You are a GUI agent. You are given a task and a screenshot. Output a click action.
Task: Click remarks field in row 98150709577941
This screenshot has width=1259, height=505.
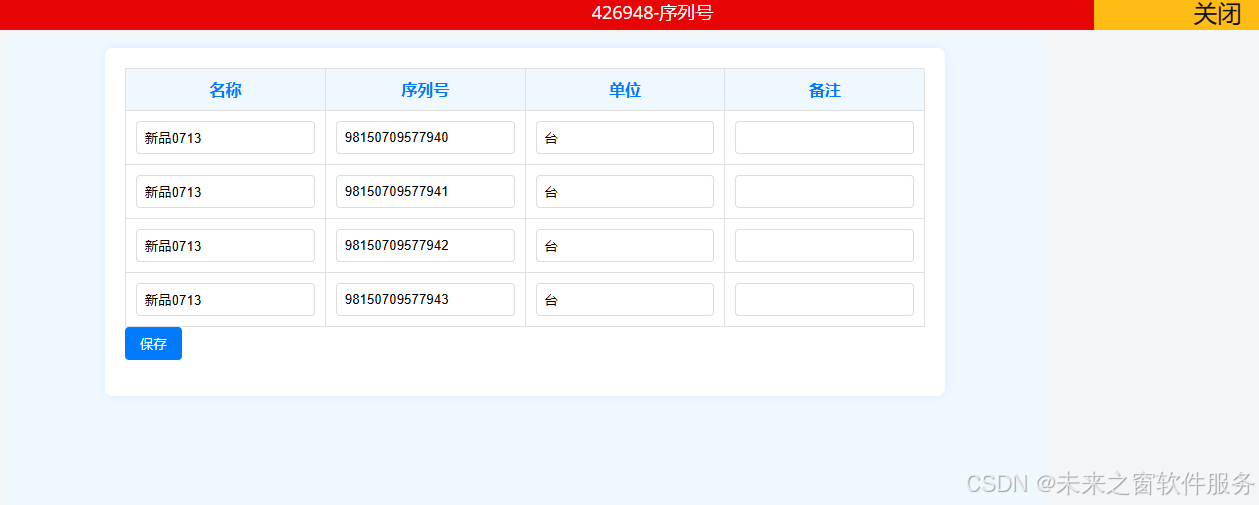click(824, 192)
